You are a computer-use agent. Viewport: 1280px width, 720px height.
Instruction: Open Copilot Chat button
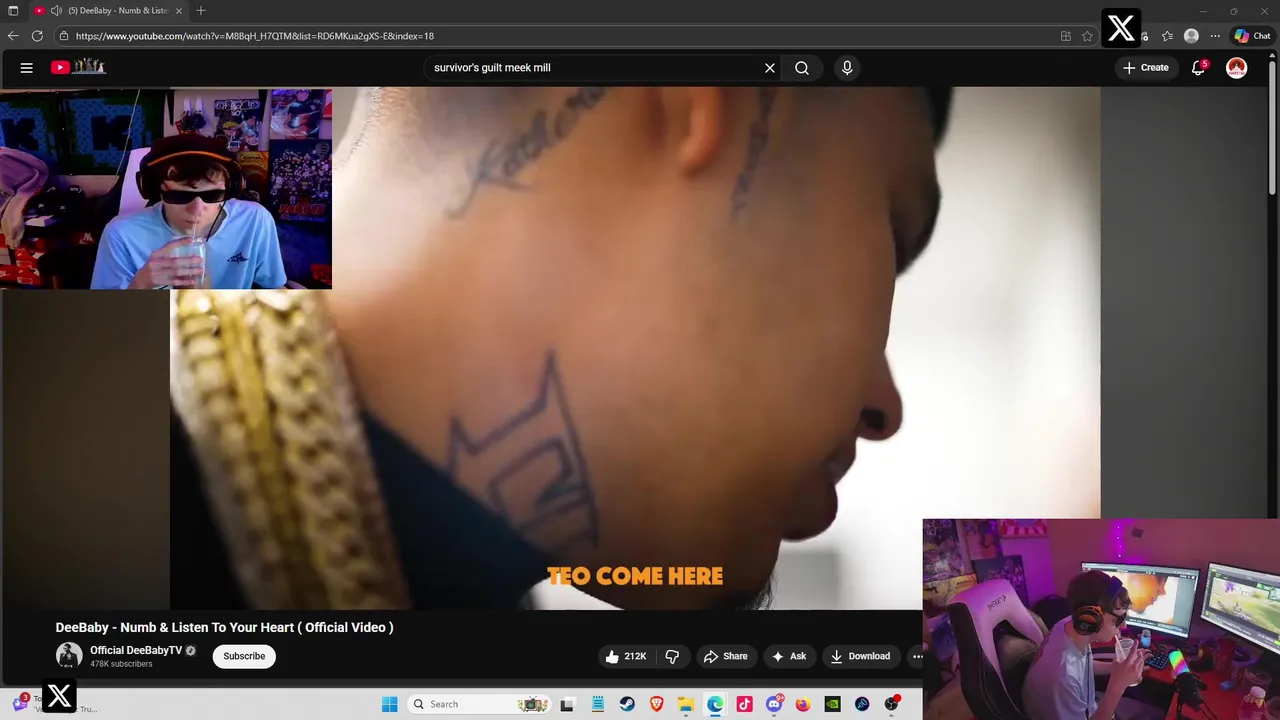tap(1252, 36)
